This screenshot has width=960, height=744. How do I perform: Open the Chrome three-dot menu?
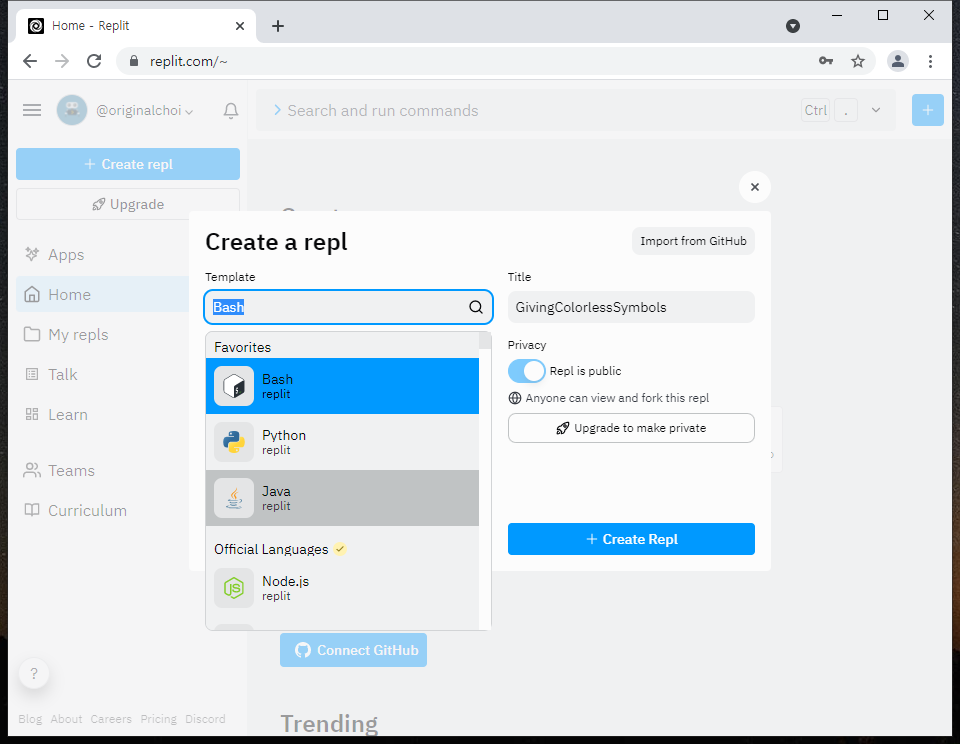coord(930,61)
